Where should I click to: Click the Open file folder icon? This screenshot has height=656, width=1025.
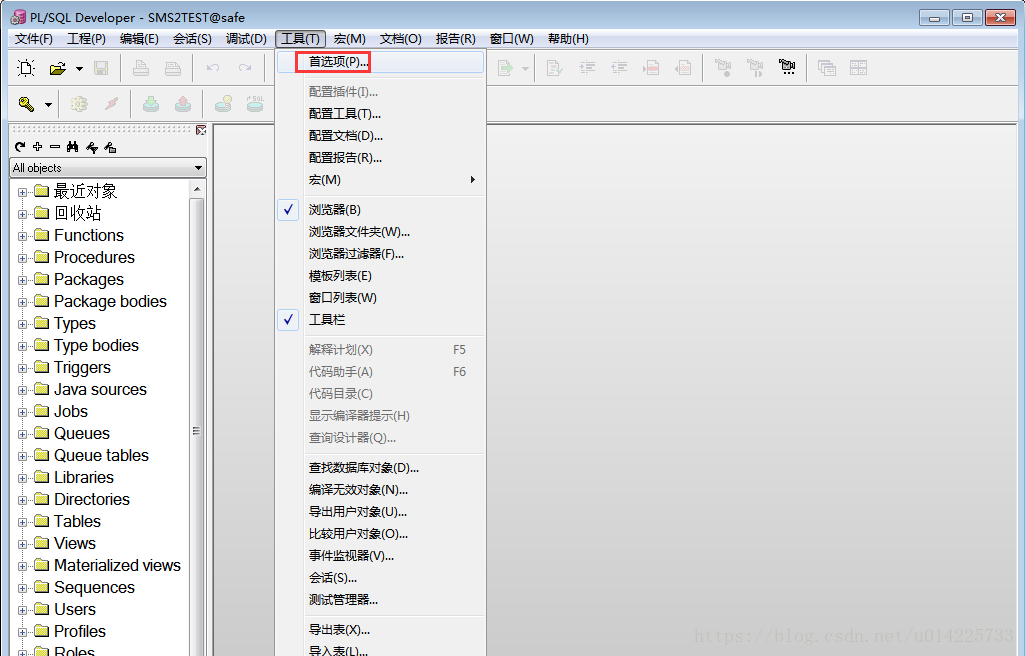coord(58,68)
